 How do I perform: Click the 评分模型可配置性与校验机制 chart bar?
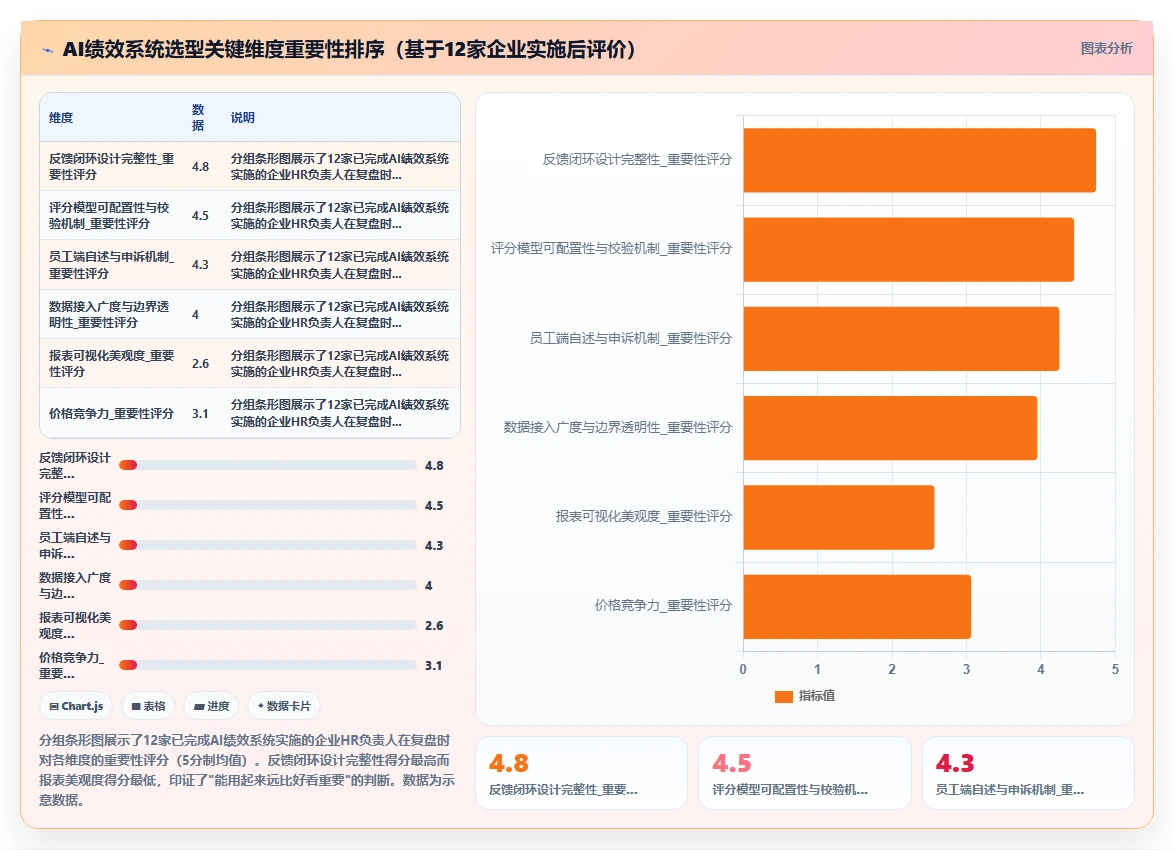(x=908, y=249)
